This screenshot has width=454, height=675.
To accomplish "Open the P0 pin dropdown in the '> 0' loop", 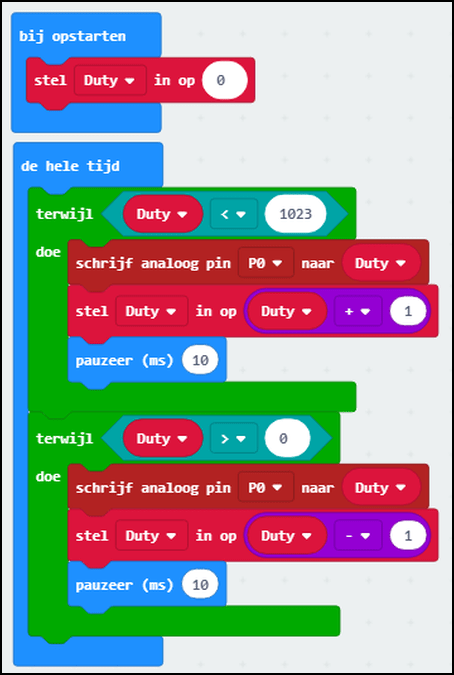I will coord(266,487).
